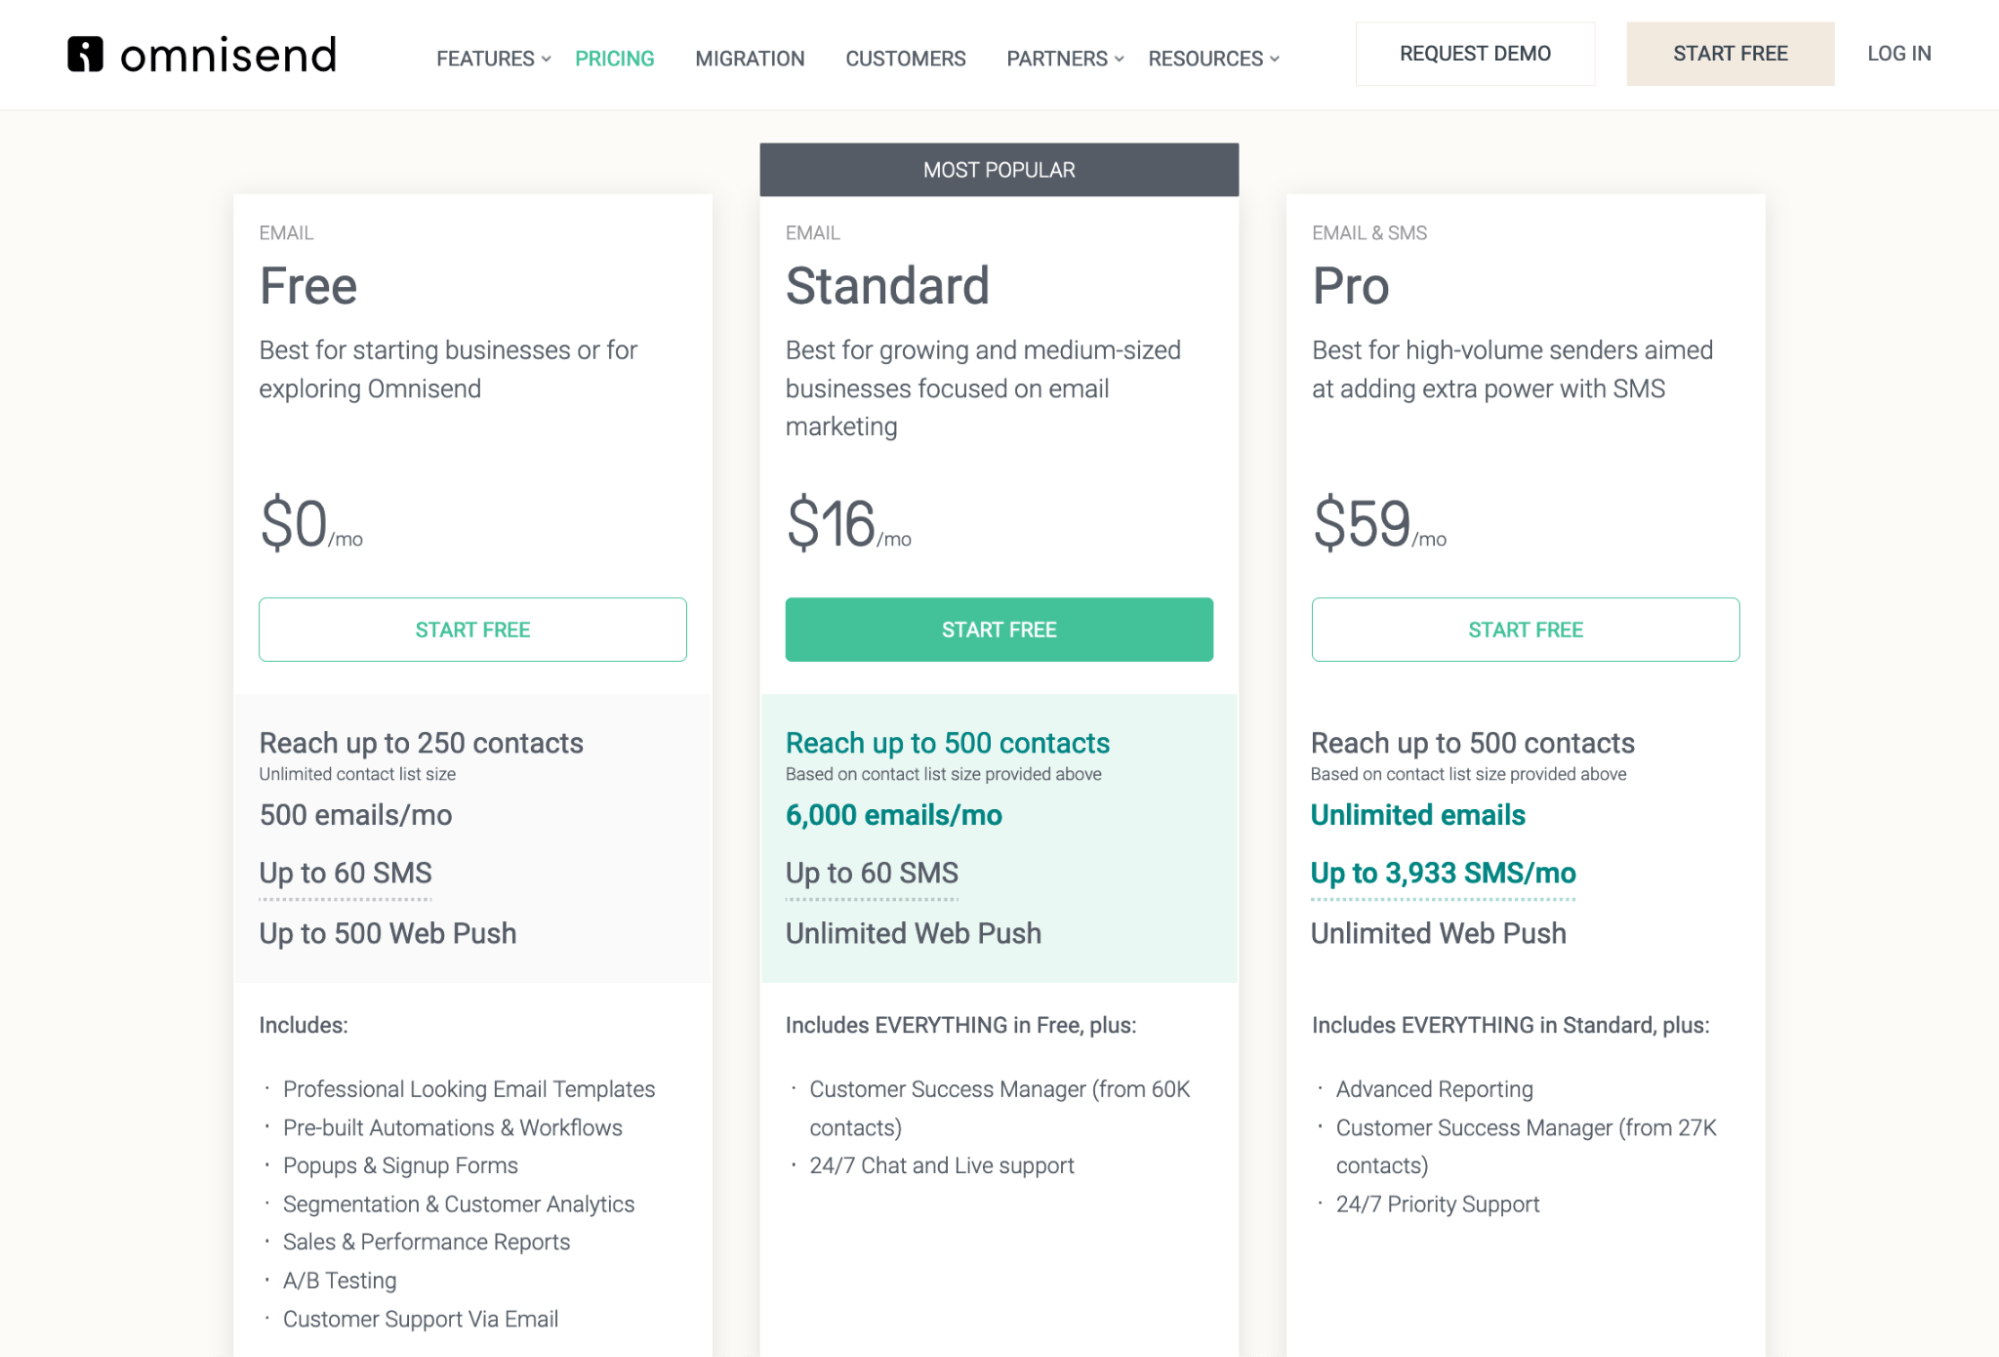Click 'Up to 60 SMS' in Free plan
Image resolution: width=1999 pixels, height=1357 pixels.
coord(345,873)
